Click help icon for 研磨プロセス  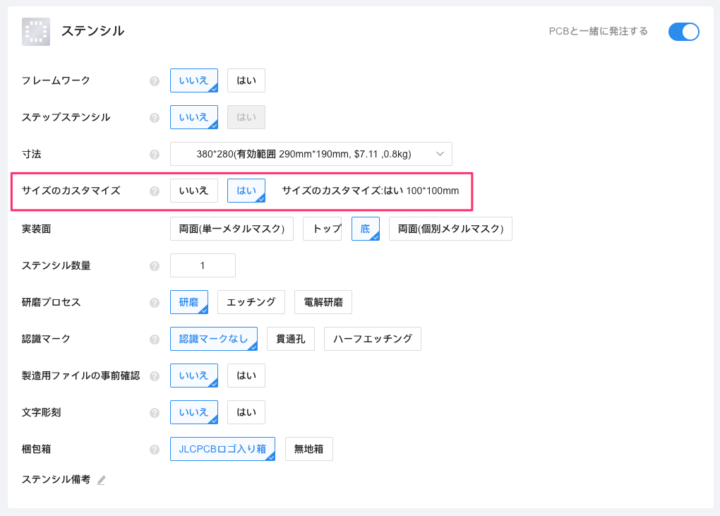(x=154, y=302)
